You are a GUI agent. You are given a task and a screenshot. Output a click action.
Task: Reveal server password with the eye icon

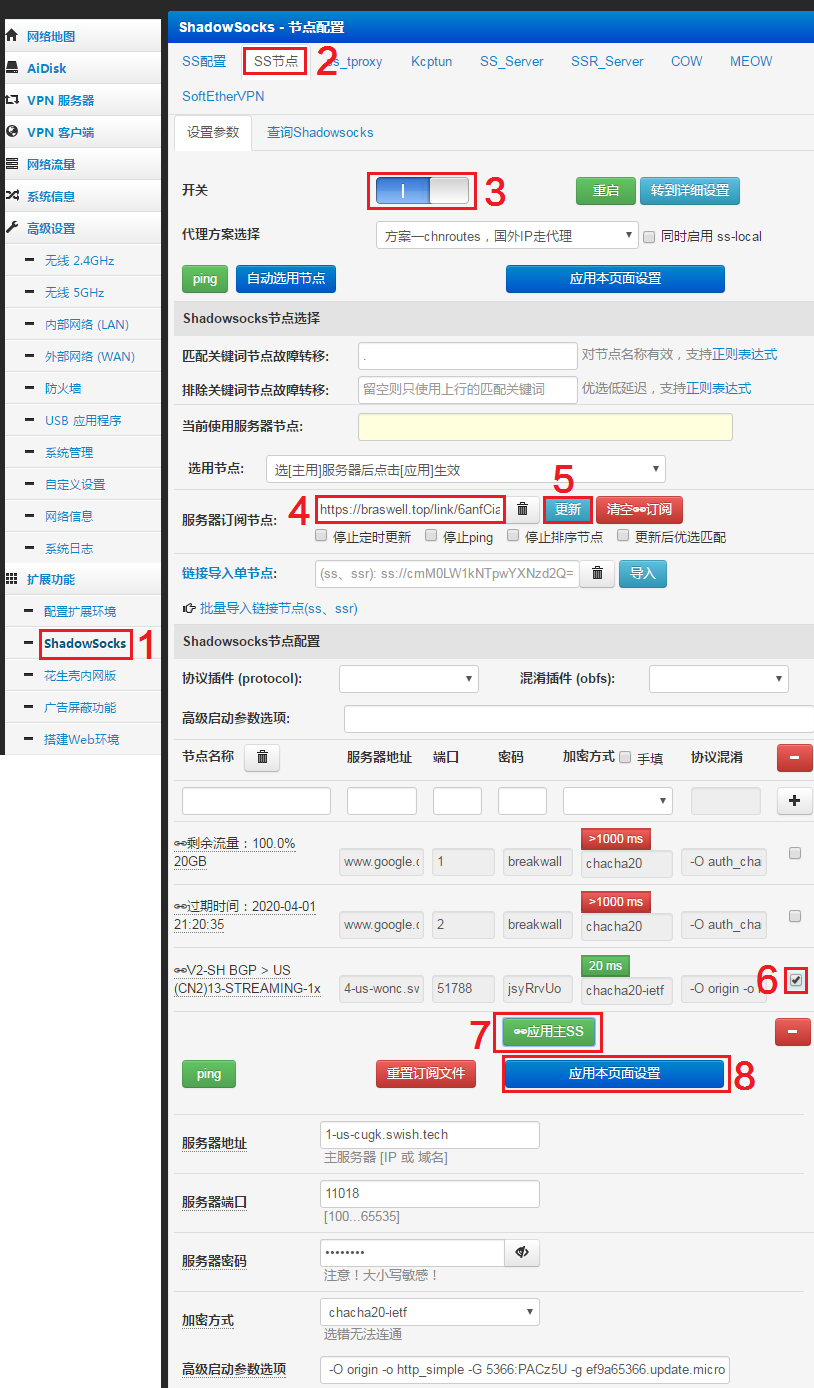(522, 1252)
